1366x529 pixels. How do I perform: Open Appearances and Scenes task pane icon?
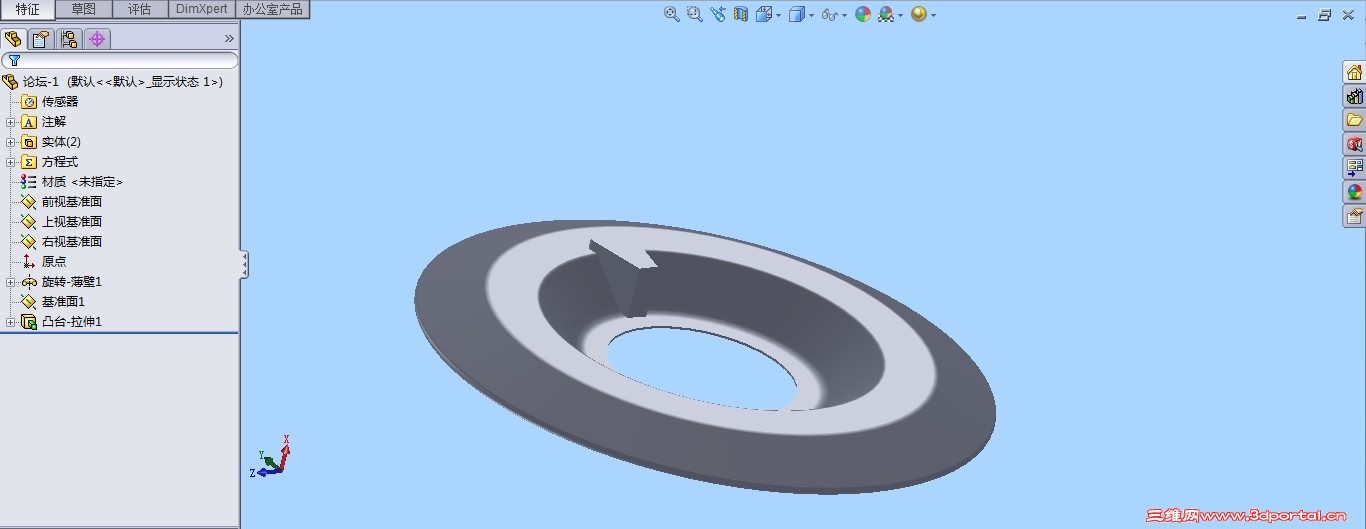1354,191
